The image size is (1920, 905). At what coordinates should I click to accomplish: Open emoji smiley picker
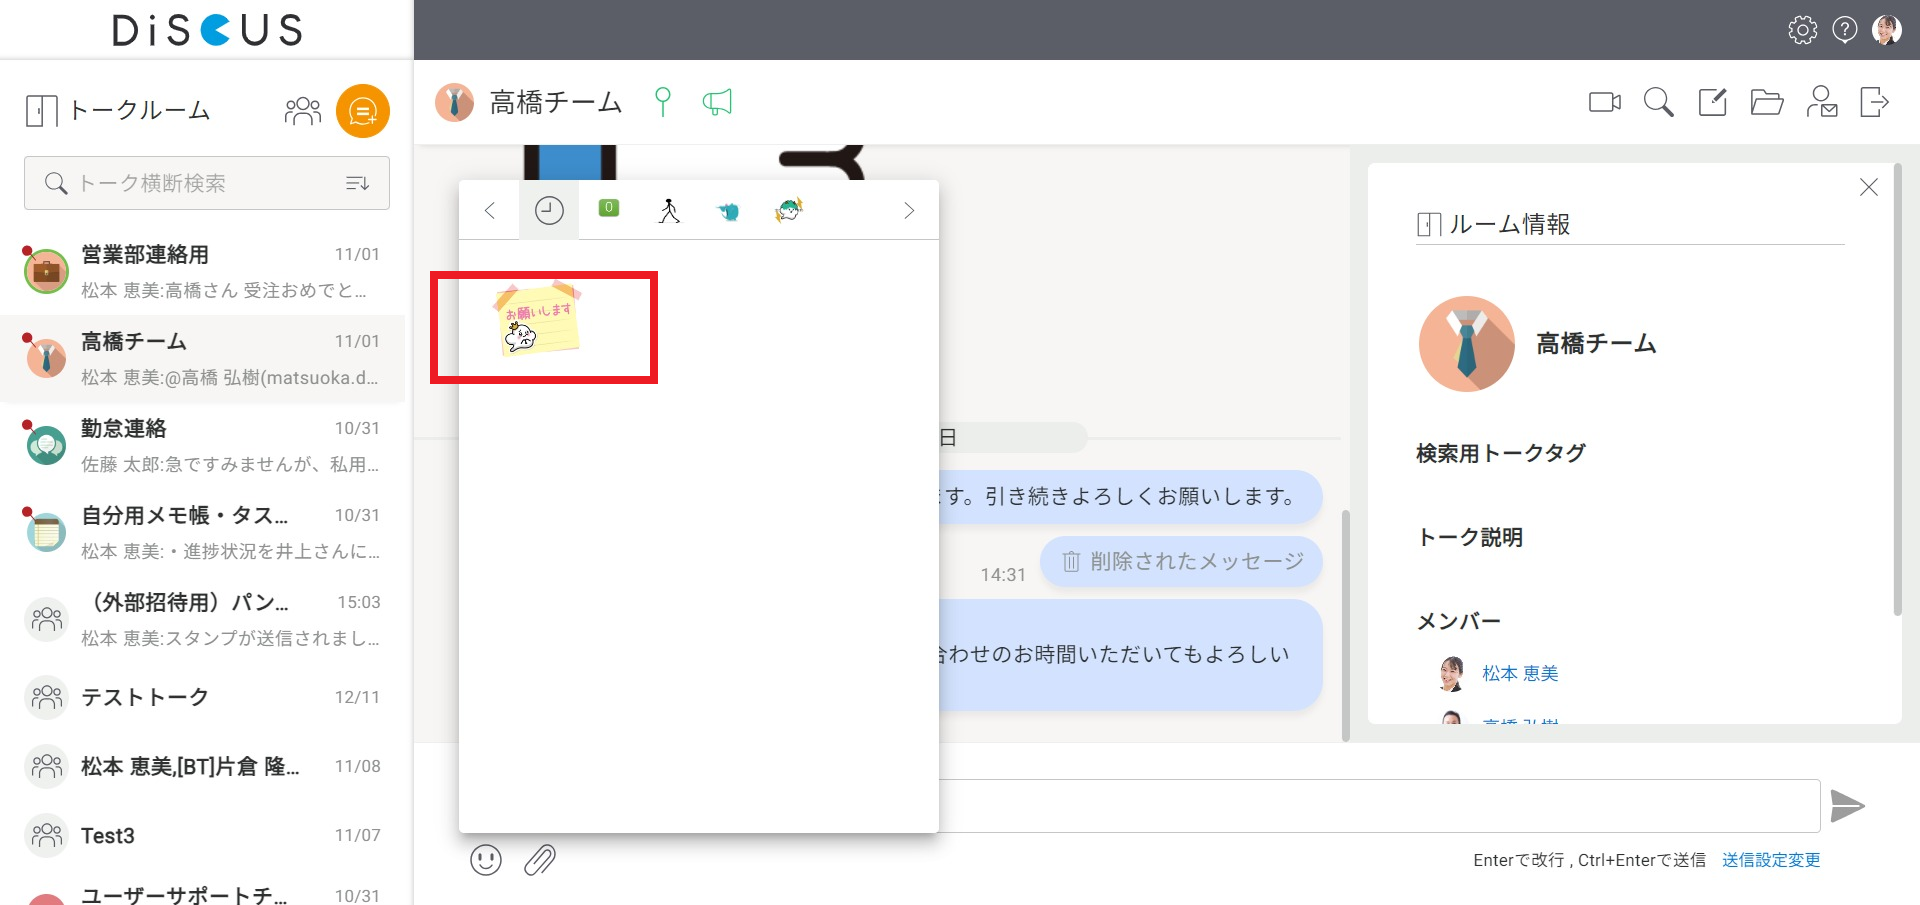pyautogui.click(x=486, y=860)
